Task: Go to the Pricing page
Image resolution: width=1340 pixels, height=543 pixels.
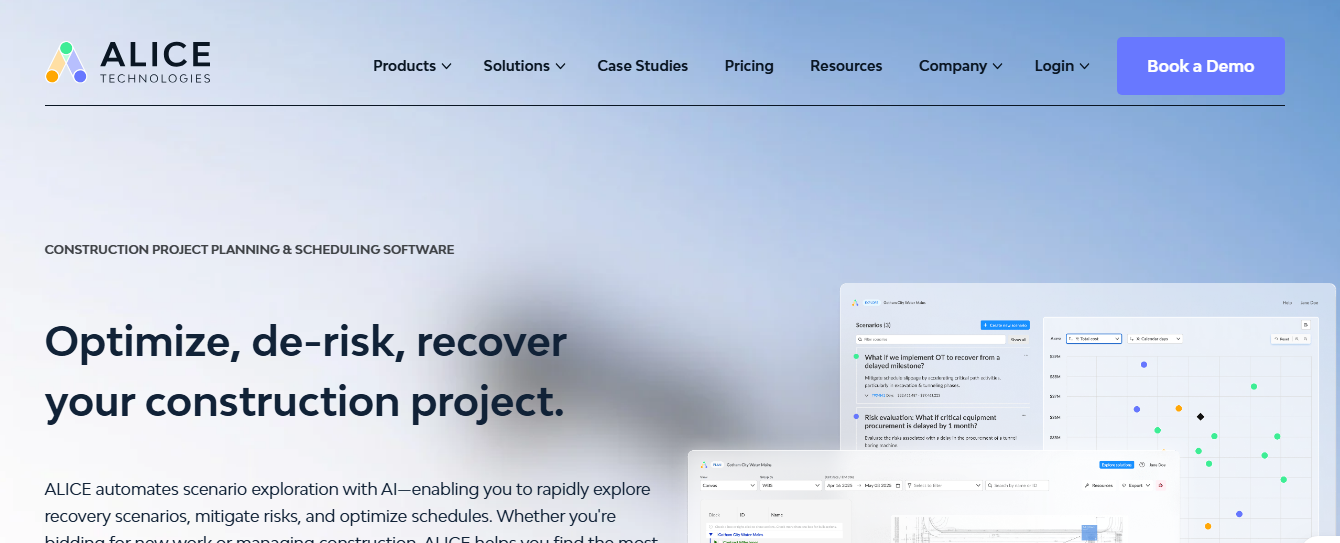Action: [749, 66]
